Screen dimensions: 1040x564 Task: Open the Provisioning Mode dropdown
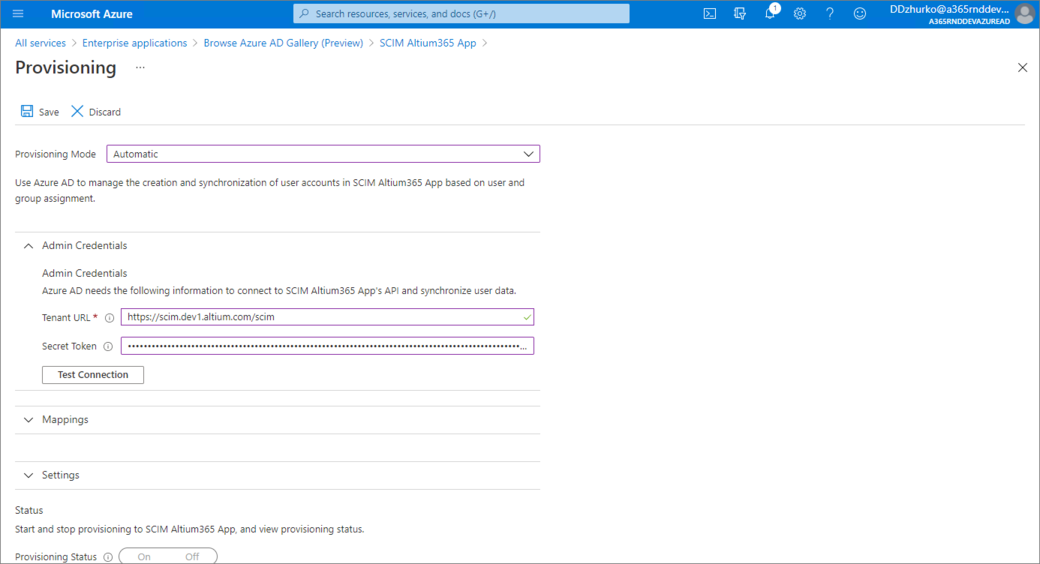point(323,154)
